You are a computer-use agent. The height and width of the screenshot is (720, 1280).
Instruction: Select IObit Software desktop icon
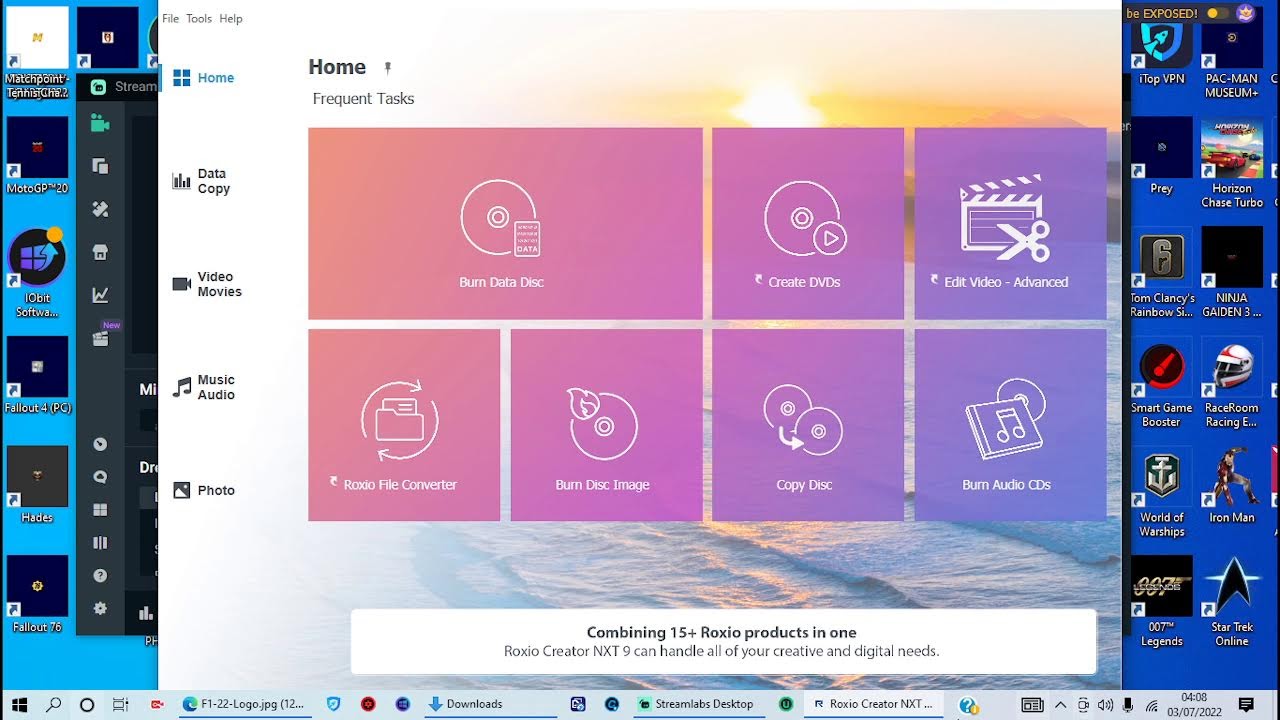pos(37,272)
